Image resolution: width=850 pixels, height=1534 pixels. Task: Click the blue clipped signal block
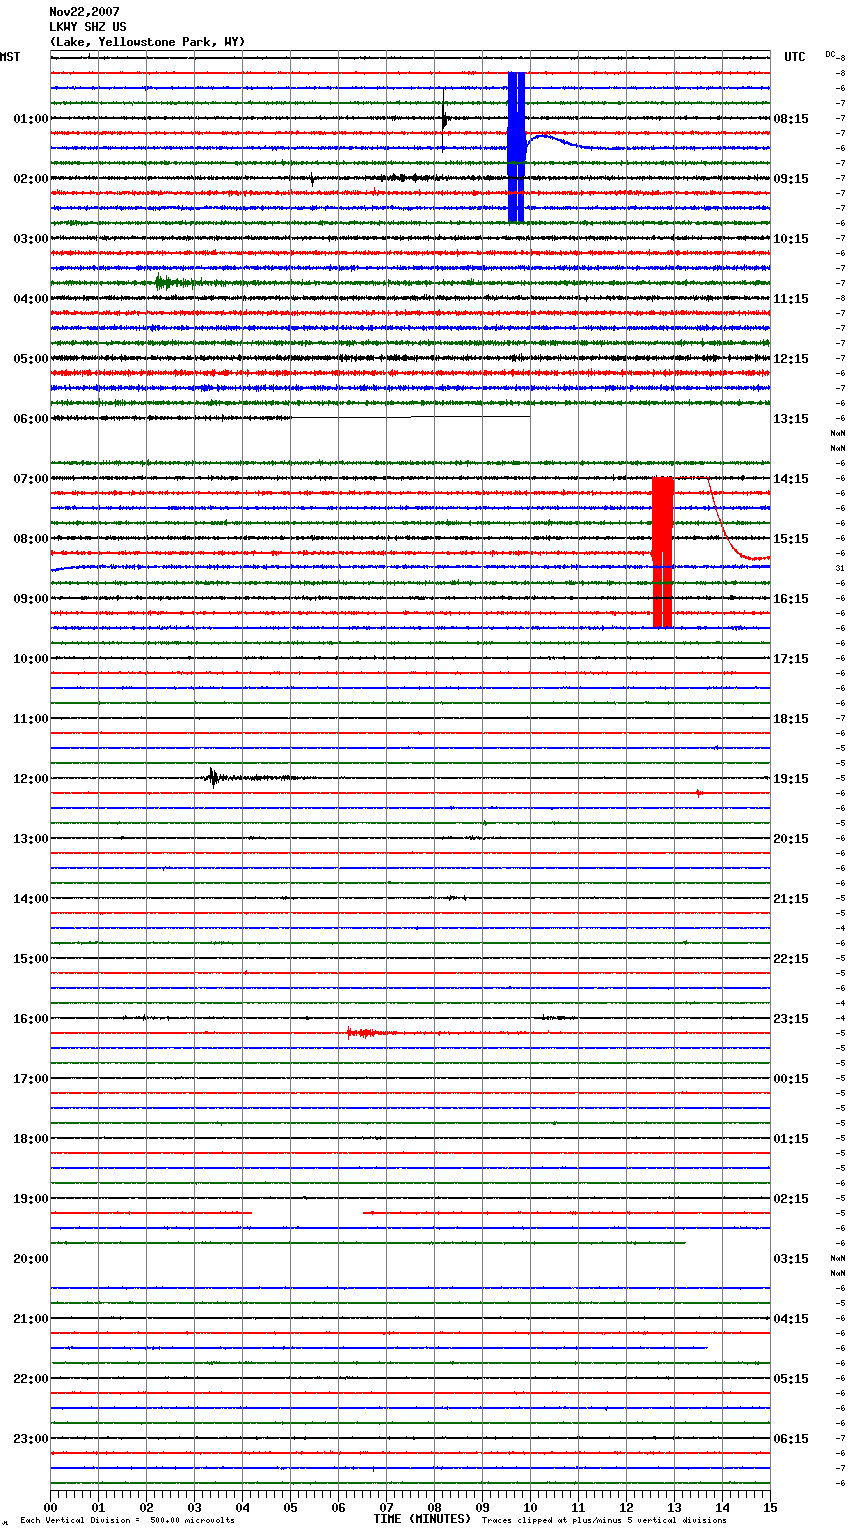516,147
